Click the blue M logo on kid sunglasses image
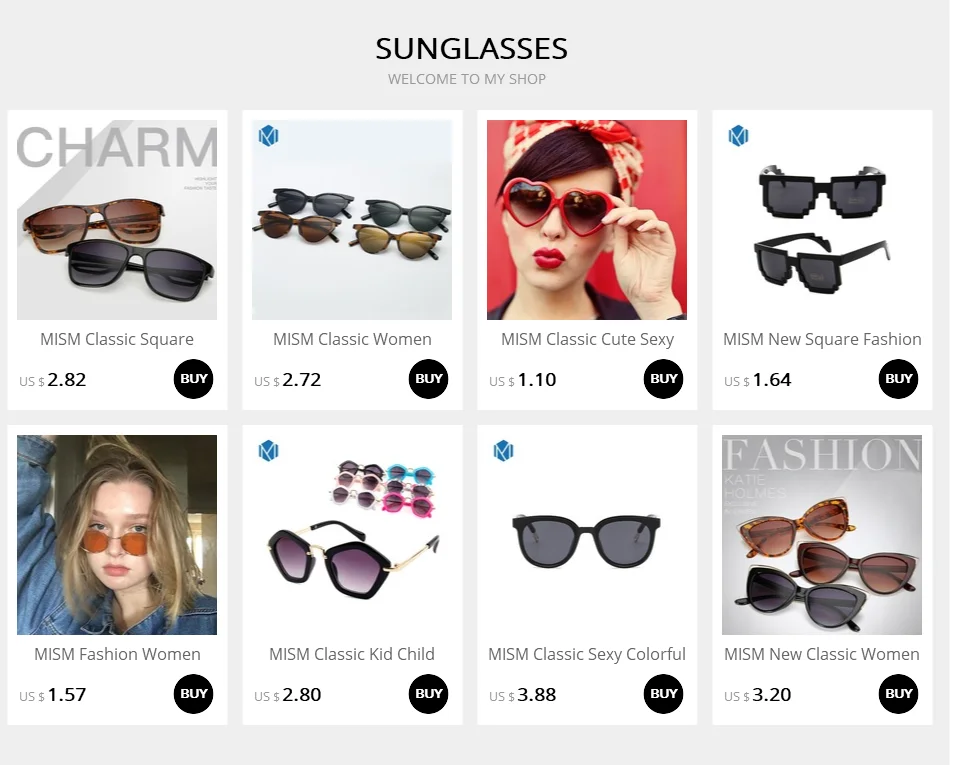 point(268,451)
